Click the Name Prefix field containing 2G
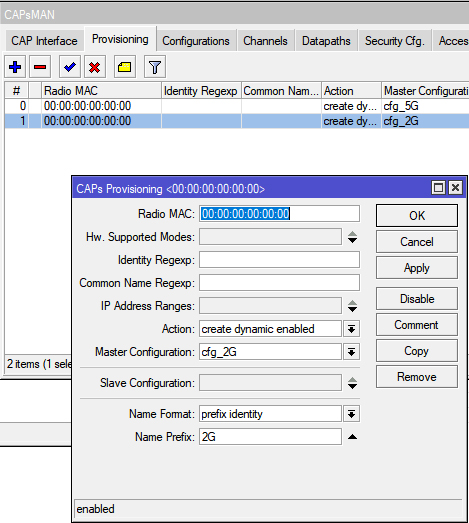Screen dimensions: 469x523 click(271, 437)
